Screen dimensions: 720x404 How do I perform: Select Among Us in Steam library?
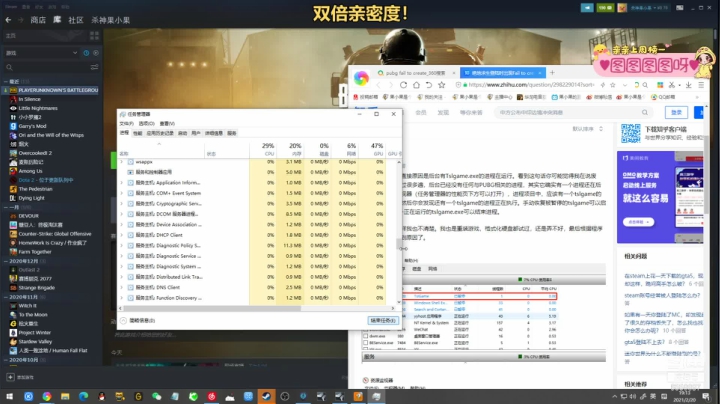pyautogui.click(x=30, y=171)
